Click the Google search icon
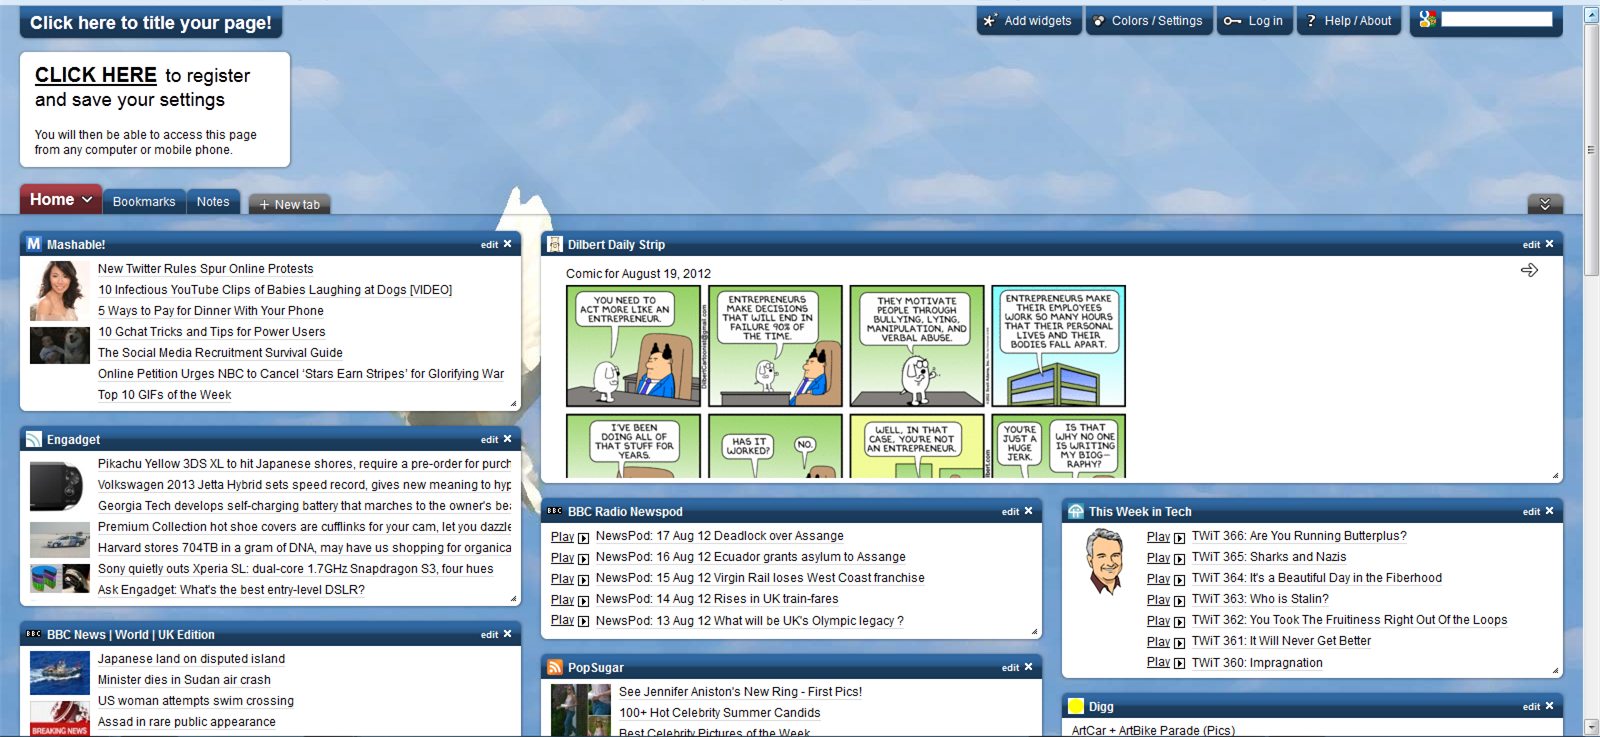The width and height of the screenshot is (1600, 737). coord(1427,19)
